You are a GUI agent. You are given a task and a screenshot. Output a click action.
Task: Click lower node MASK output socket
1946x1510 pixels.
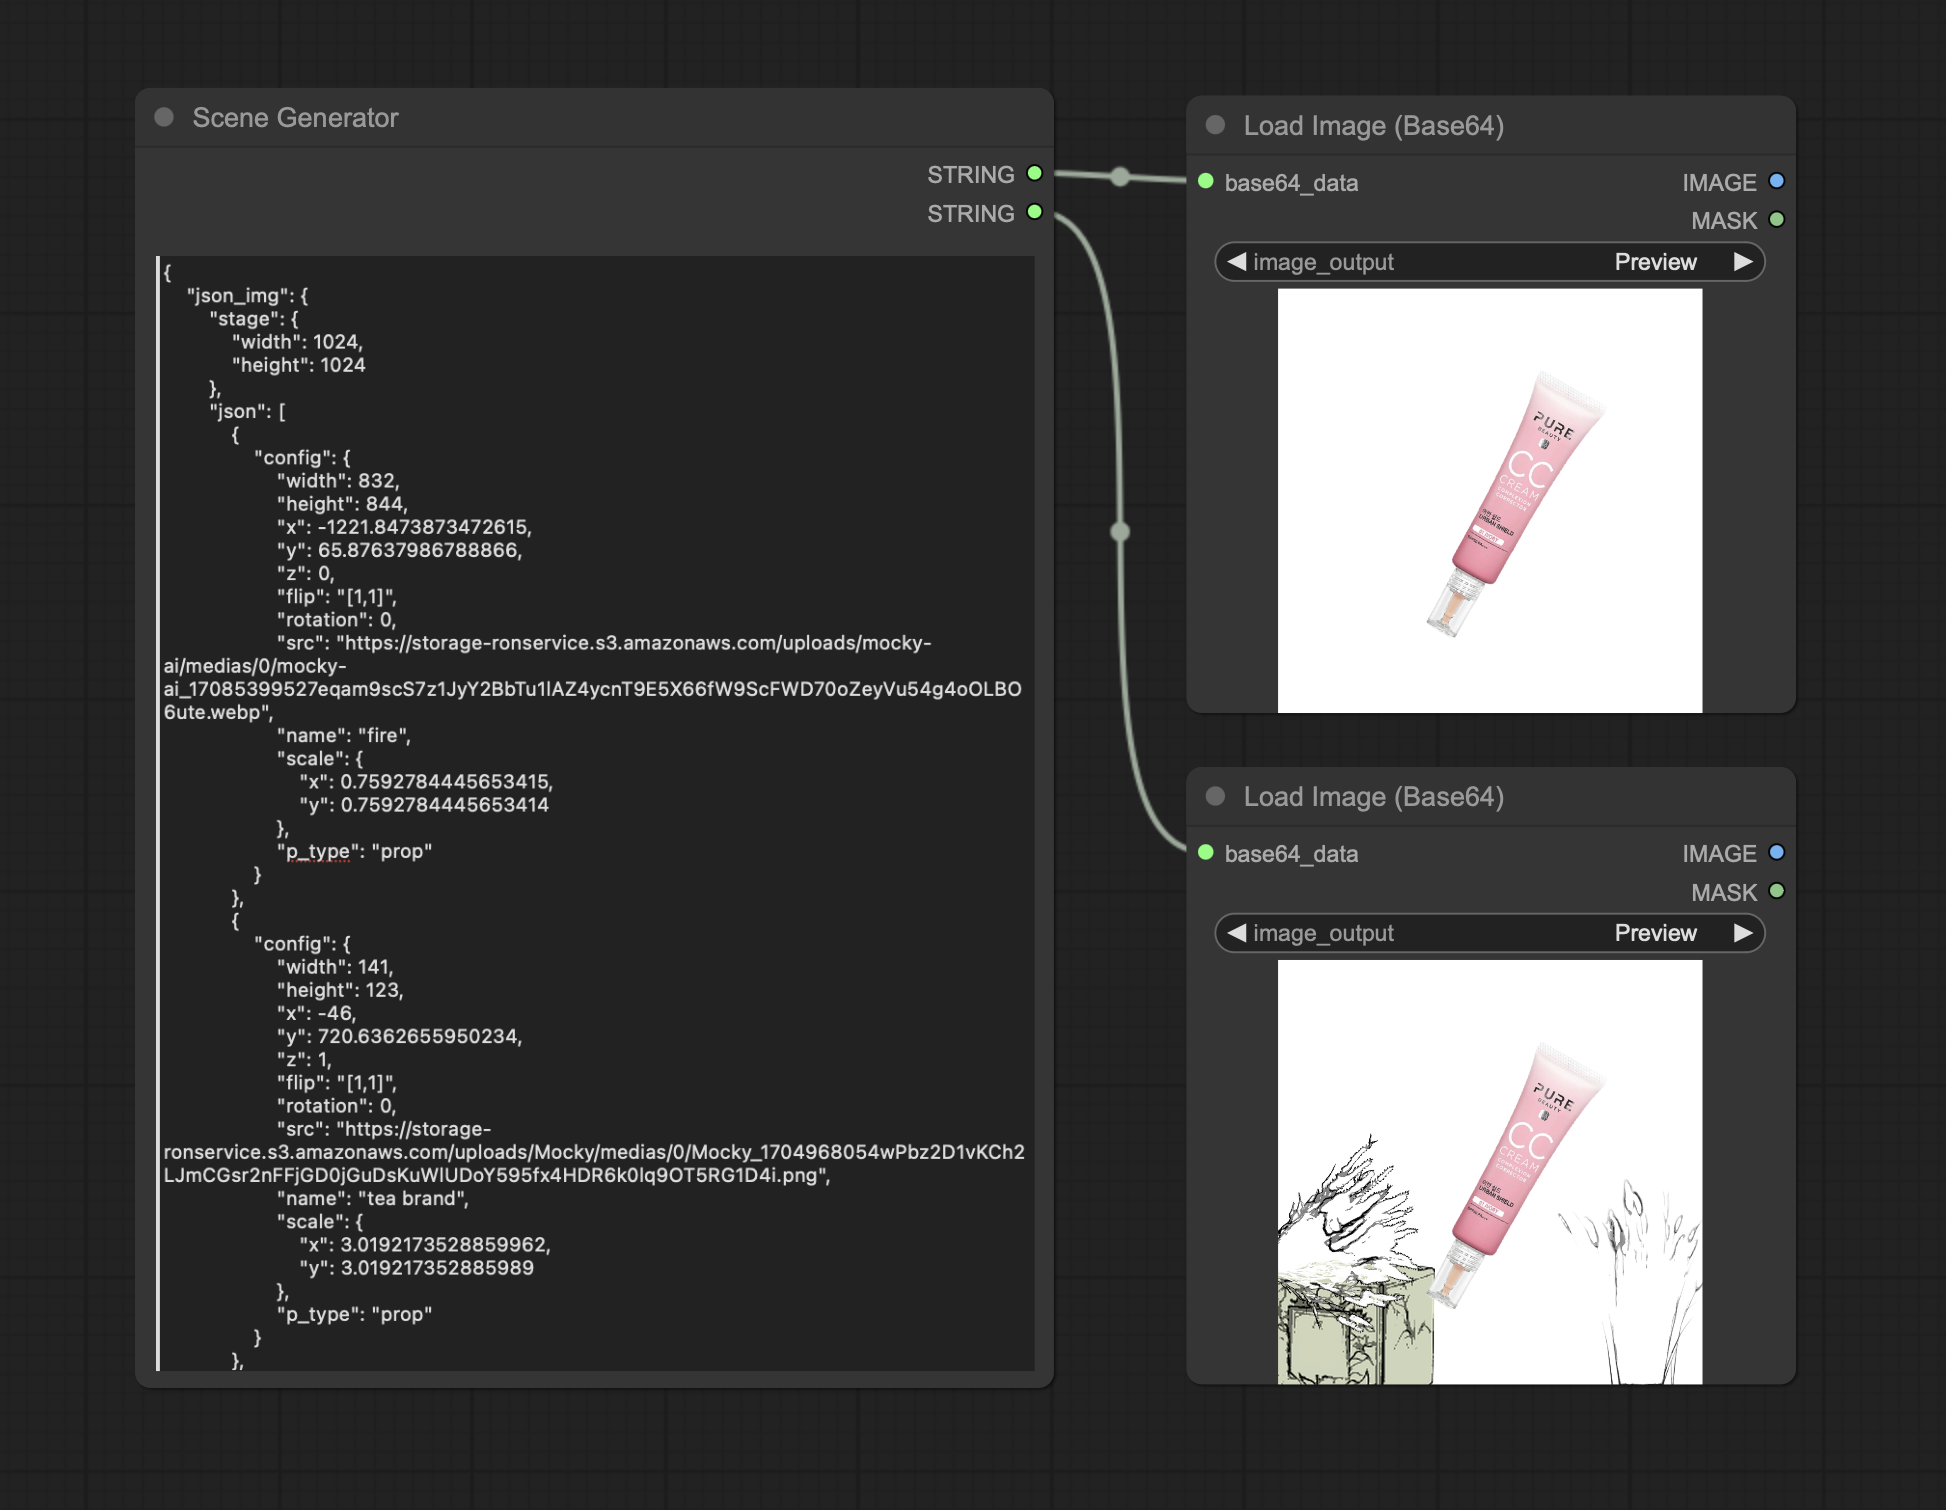click(1777, 891)
